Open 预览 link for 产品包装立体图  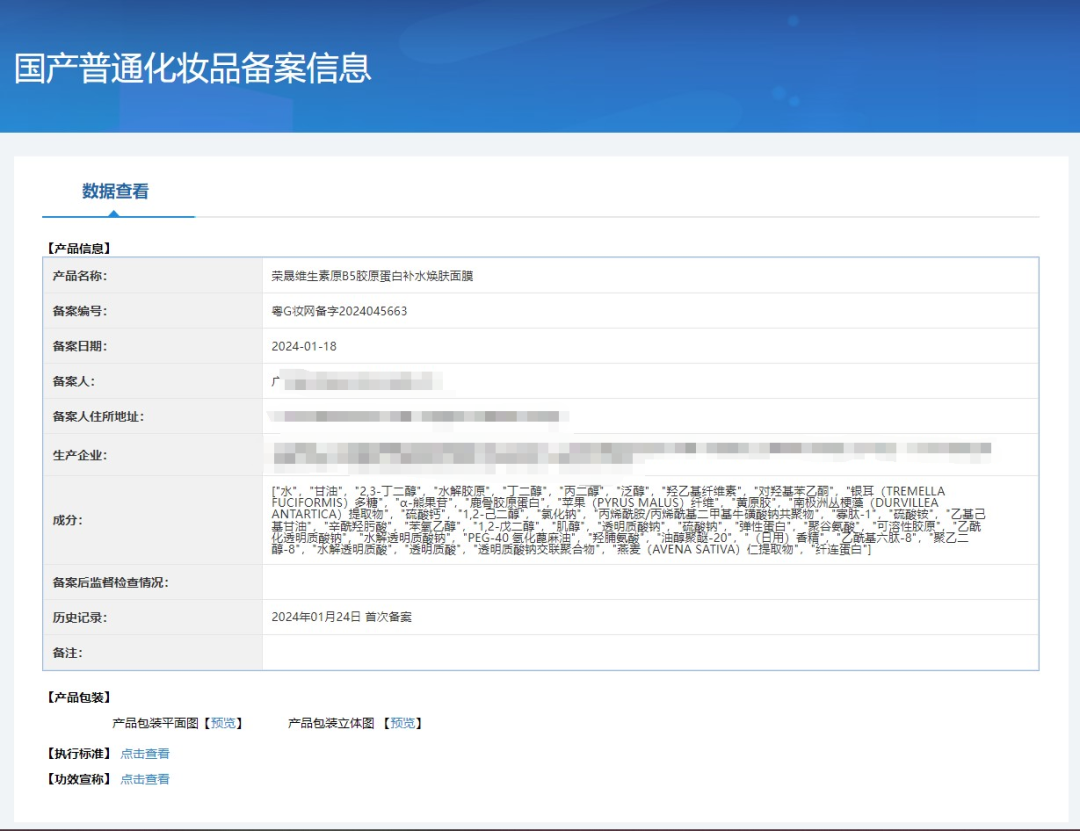click(404, 723)
